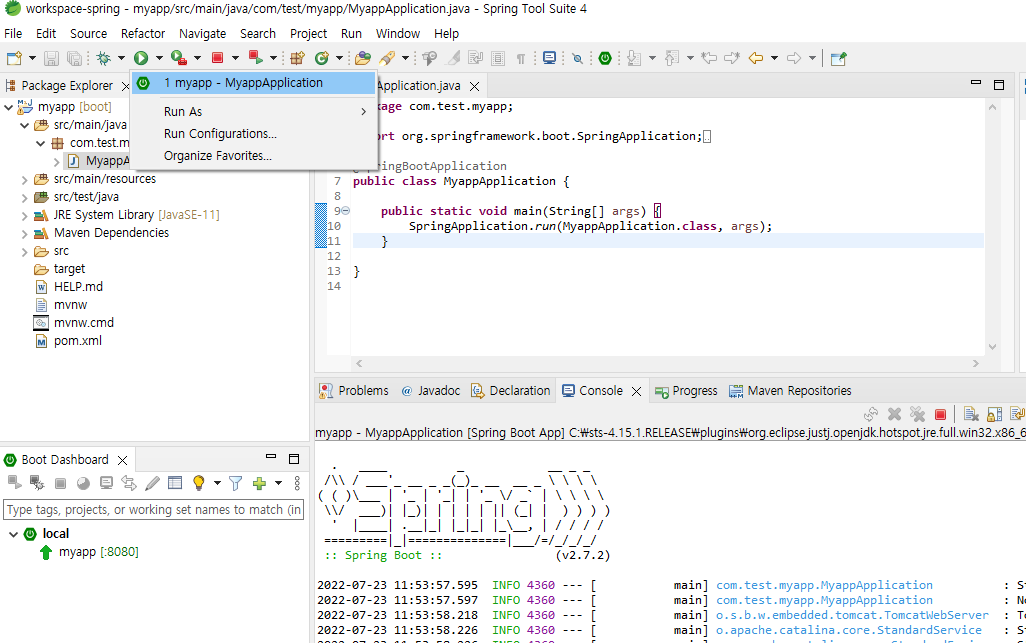Click the New Java Class icon

321,58
